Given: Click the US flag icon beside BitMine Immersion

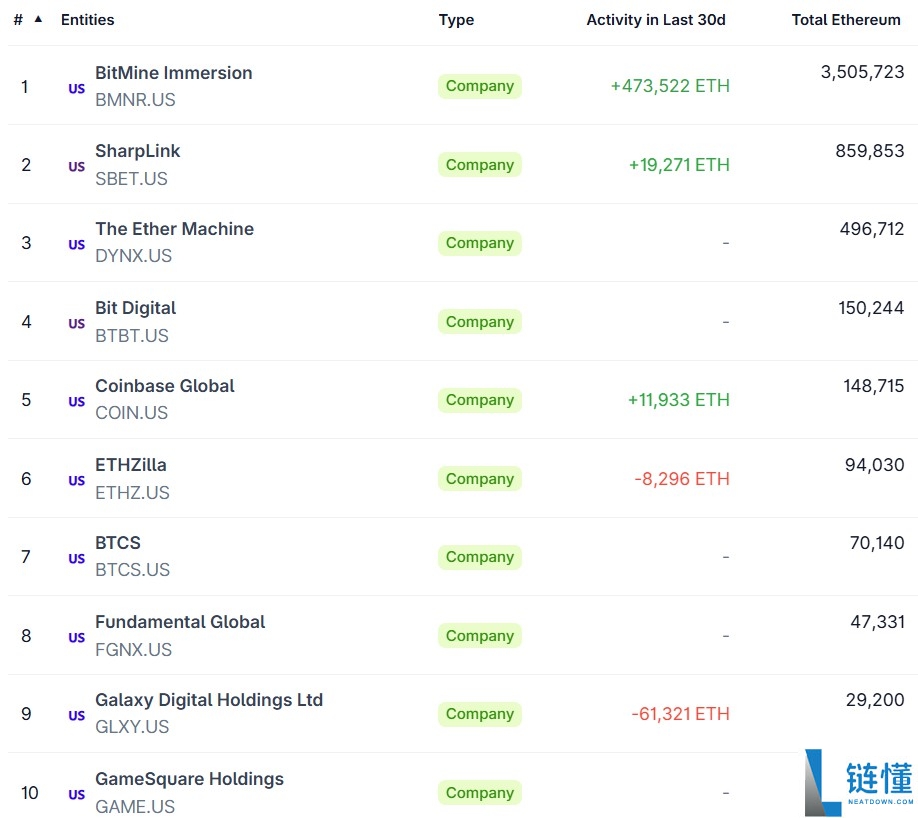Looking at the screenshot, I should [x=76, y=88].
